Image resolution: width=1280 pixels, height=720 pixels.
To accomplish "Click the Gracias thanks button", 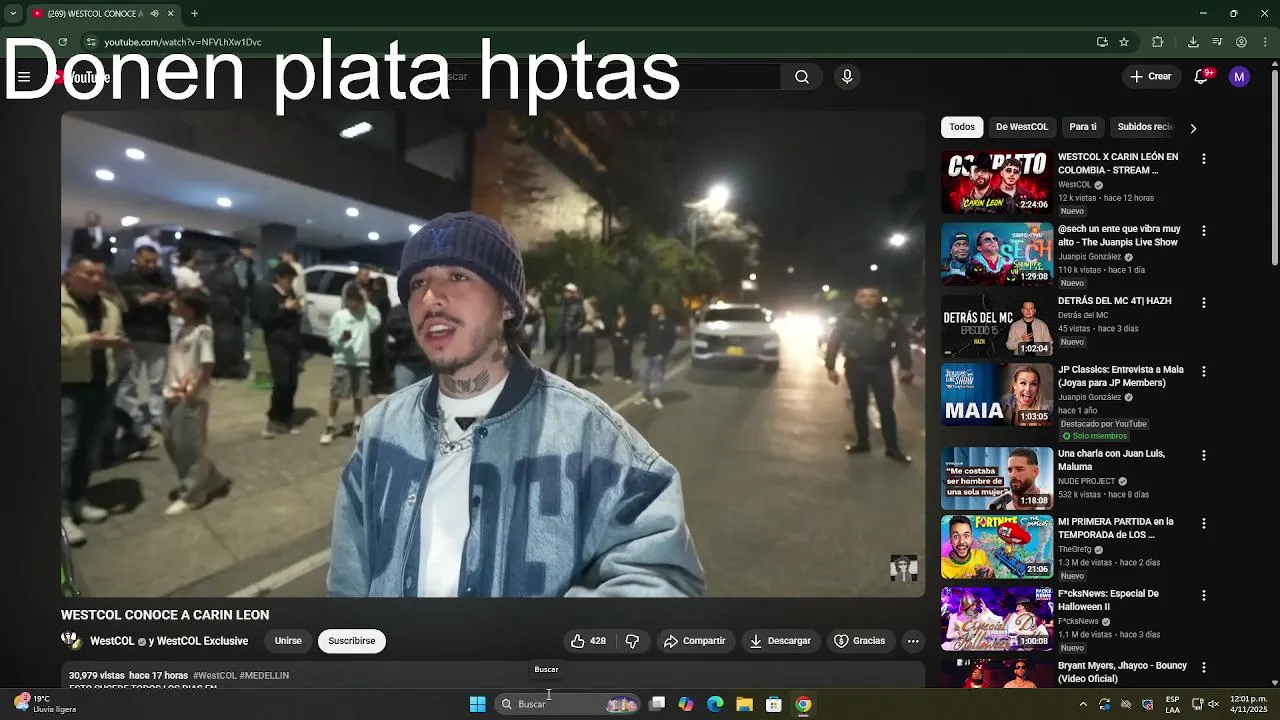I will [860, 641].
